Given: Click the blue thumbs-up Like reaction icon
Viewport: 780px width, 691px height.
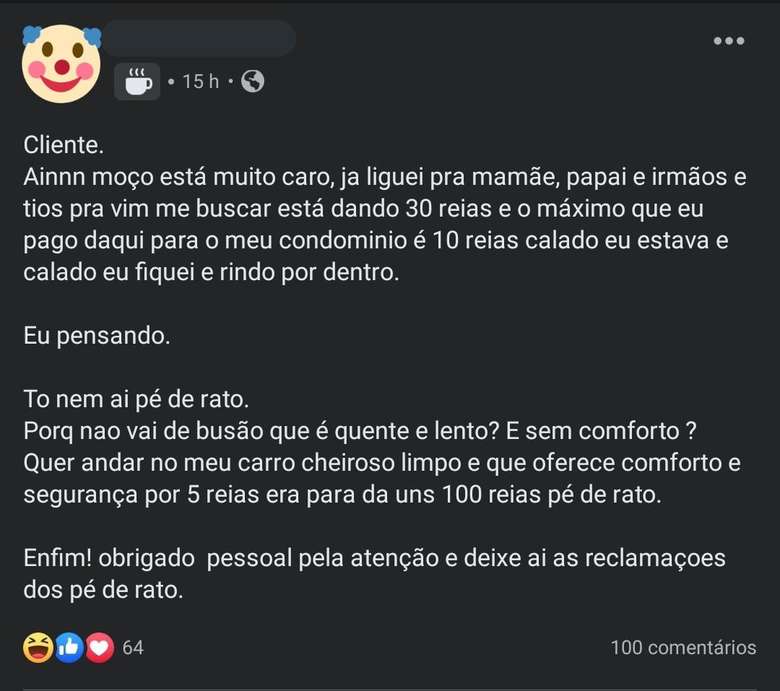Looking at the screenshot, I should click(68, 647).
